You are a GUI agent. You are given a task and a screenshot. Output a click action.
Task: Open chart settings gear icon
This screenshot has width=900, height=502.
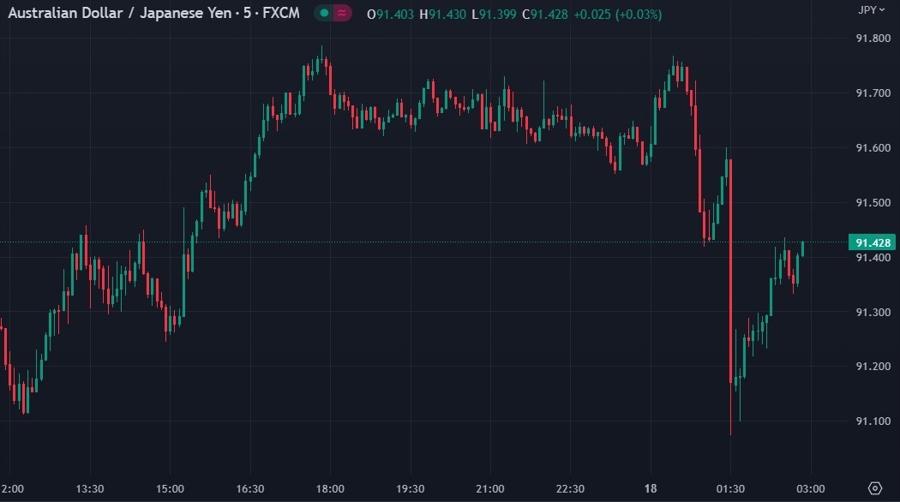coord(875,488)
